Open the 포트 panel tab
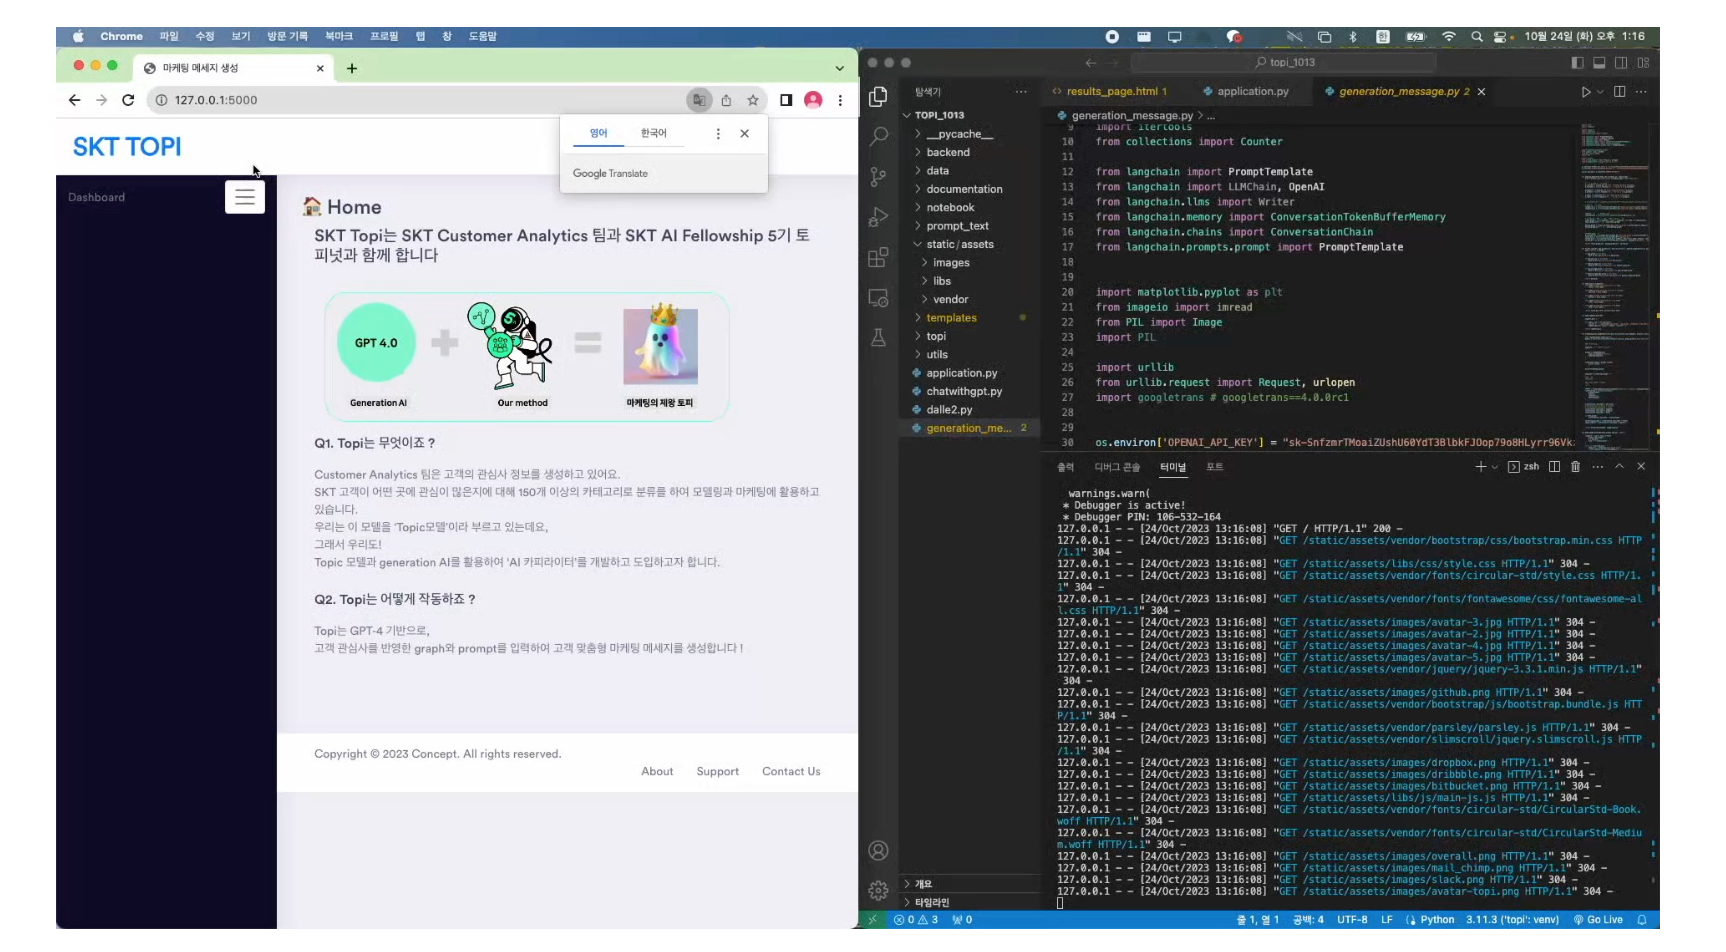Screen dimensions: 1726x952 [1214, 467]
